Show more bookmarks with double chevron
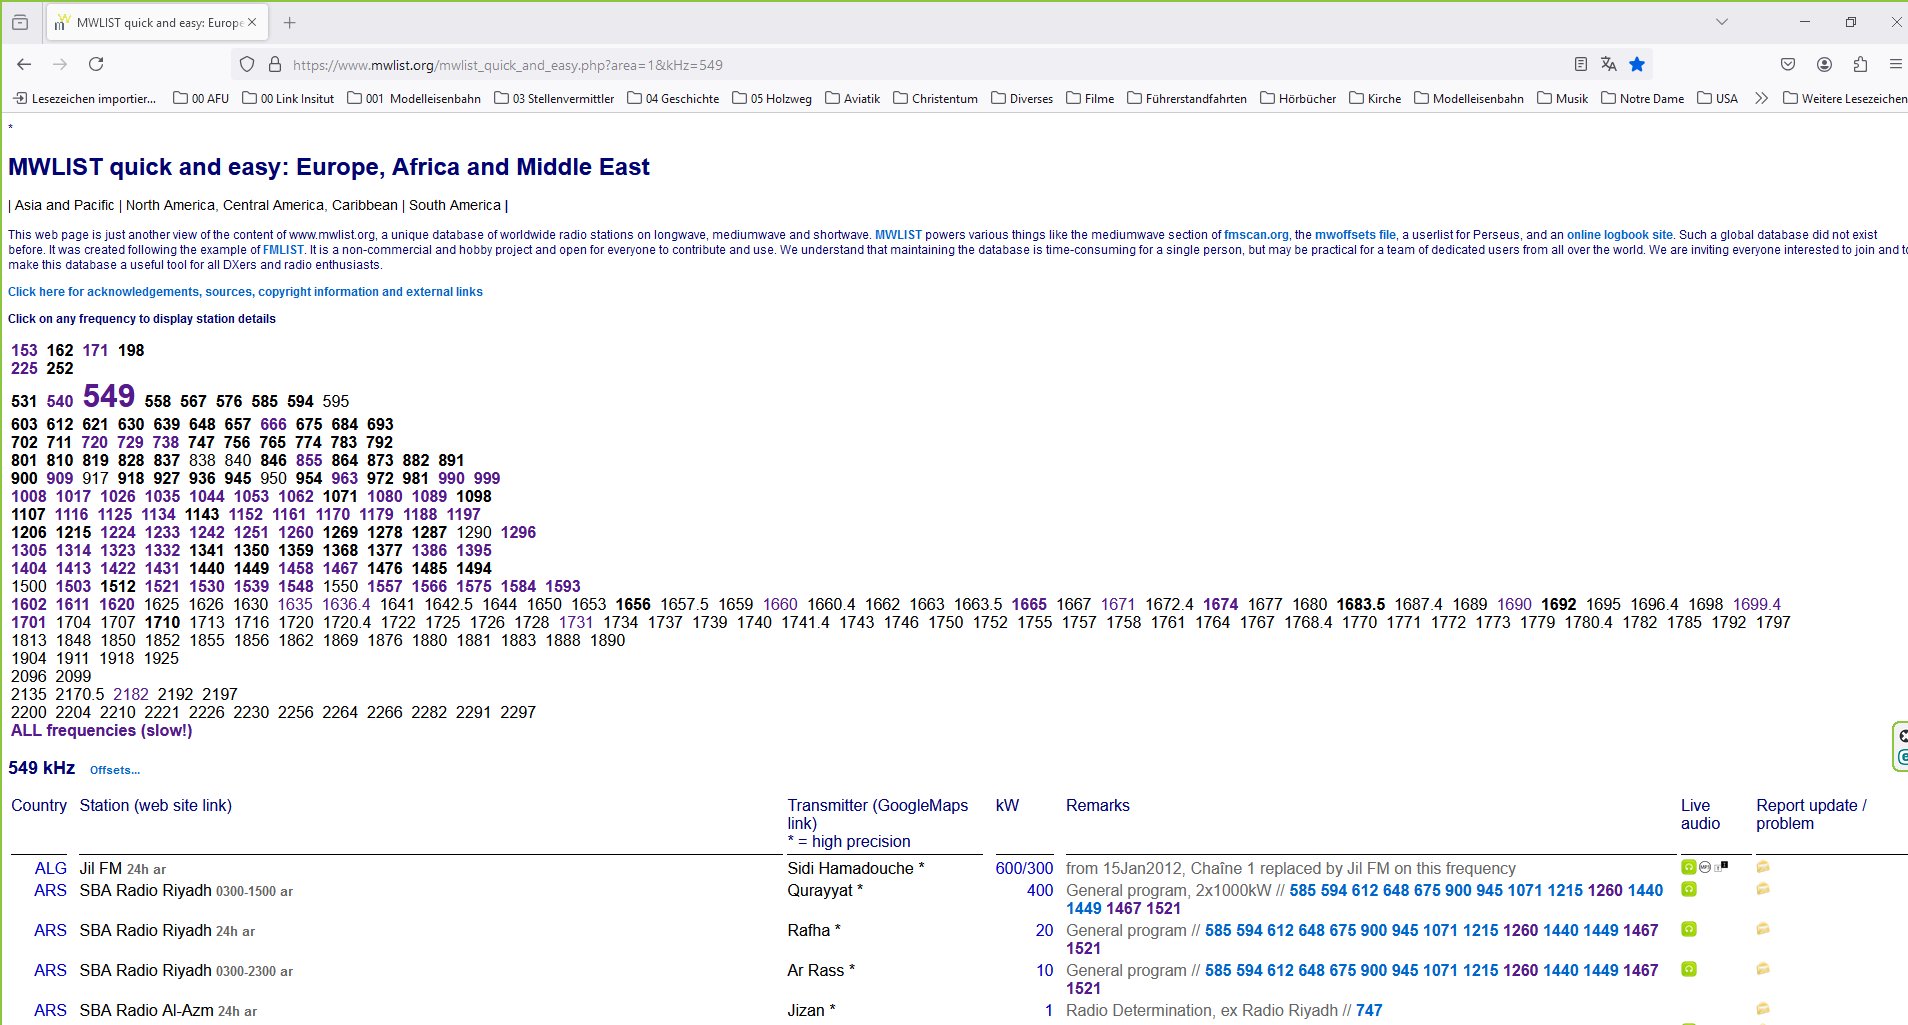This screenshot has width=1908, height=1025. (1761, 98)
